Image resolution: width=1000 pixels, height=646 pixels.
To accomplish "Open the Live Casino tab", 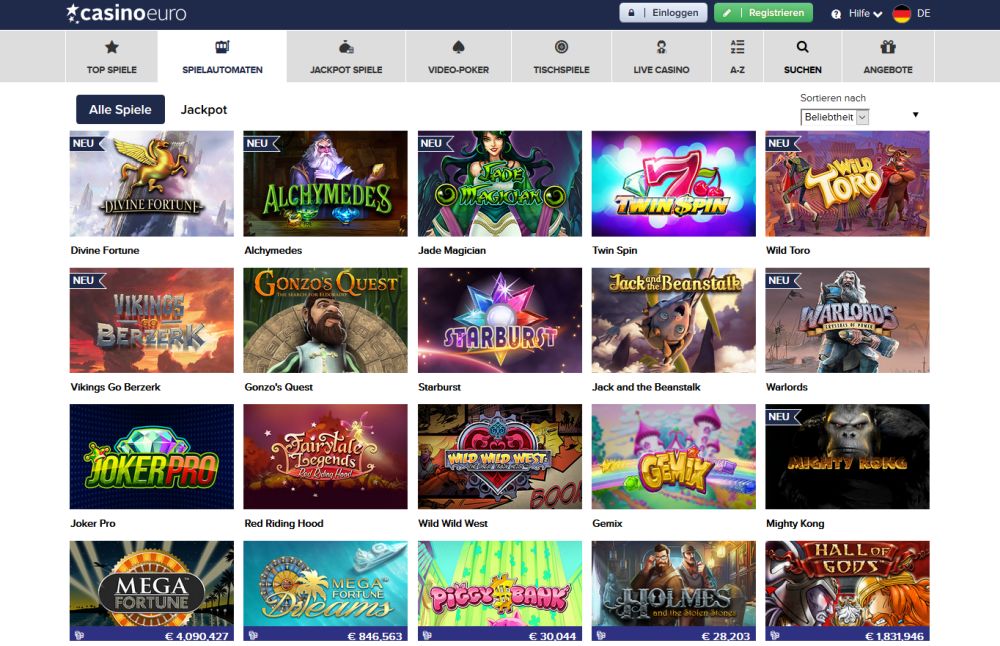I will point(661,56).
